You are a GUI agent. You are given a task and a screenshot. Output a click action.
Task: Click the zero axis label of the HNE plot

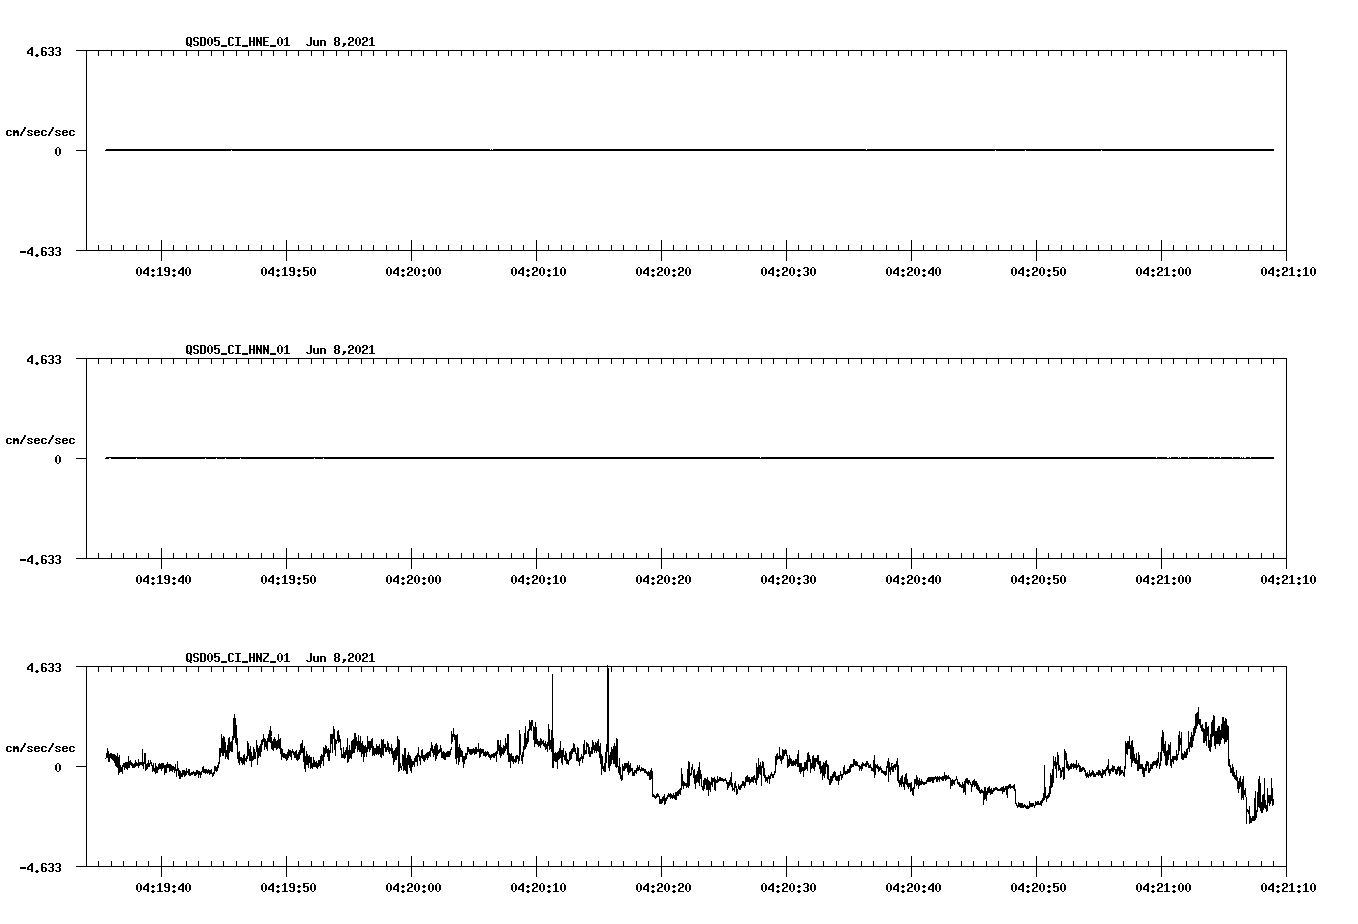(x=58, y=151)
